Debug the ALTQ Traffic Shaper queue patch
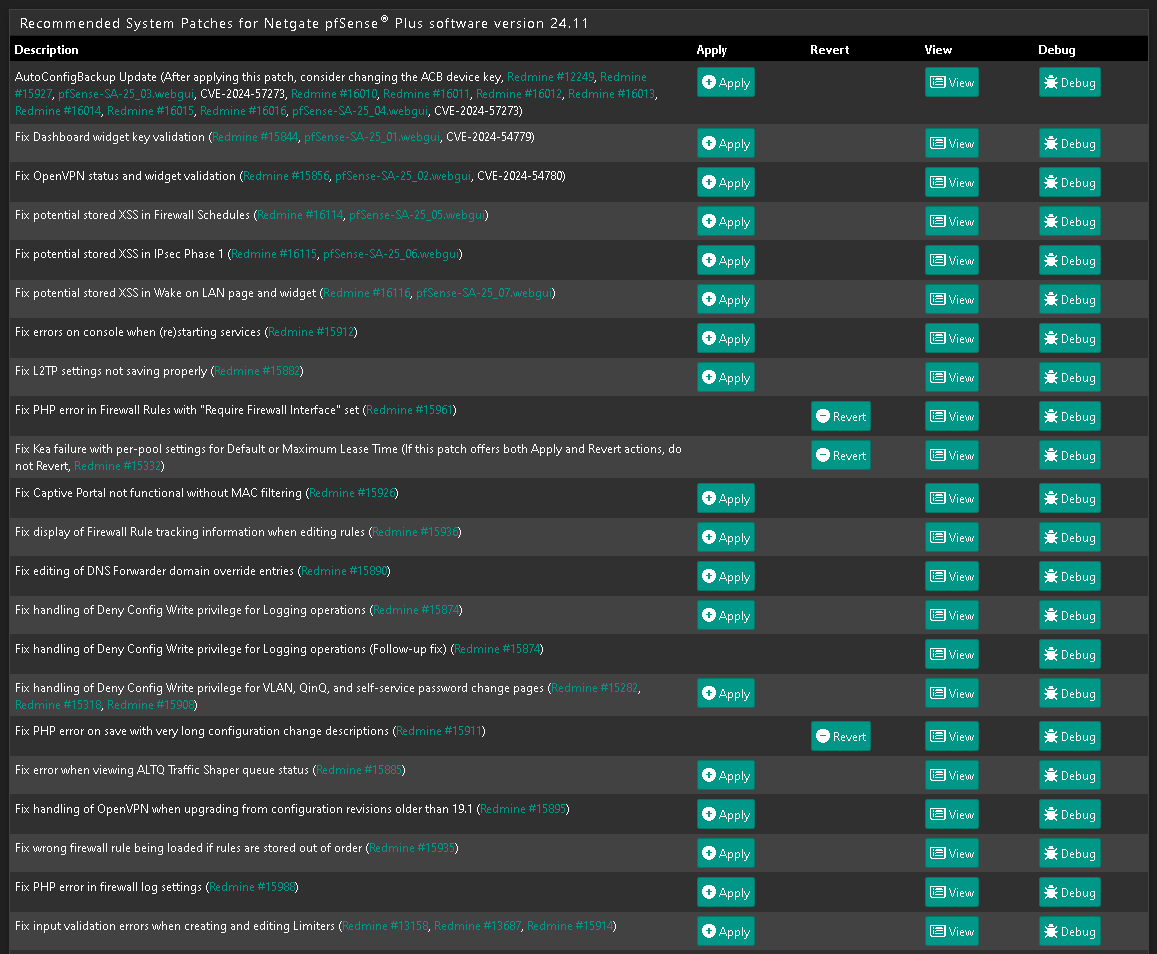The height and width of the screenshot is (954, 1157). [x=1069, y=776]
